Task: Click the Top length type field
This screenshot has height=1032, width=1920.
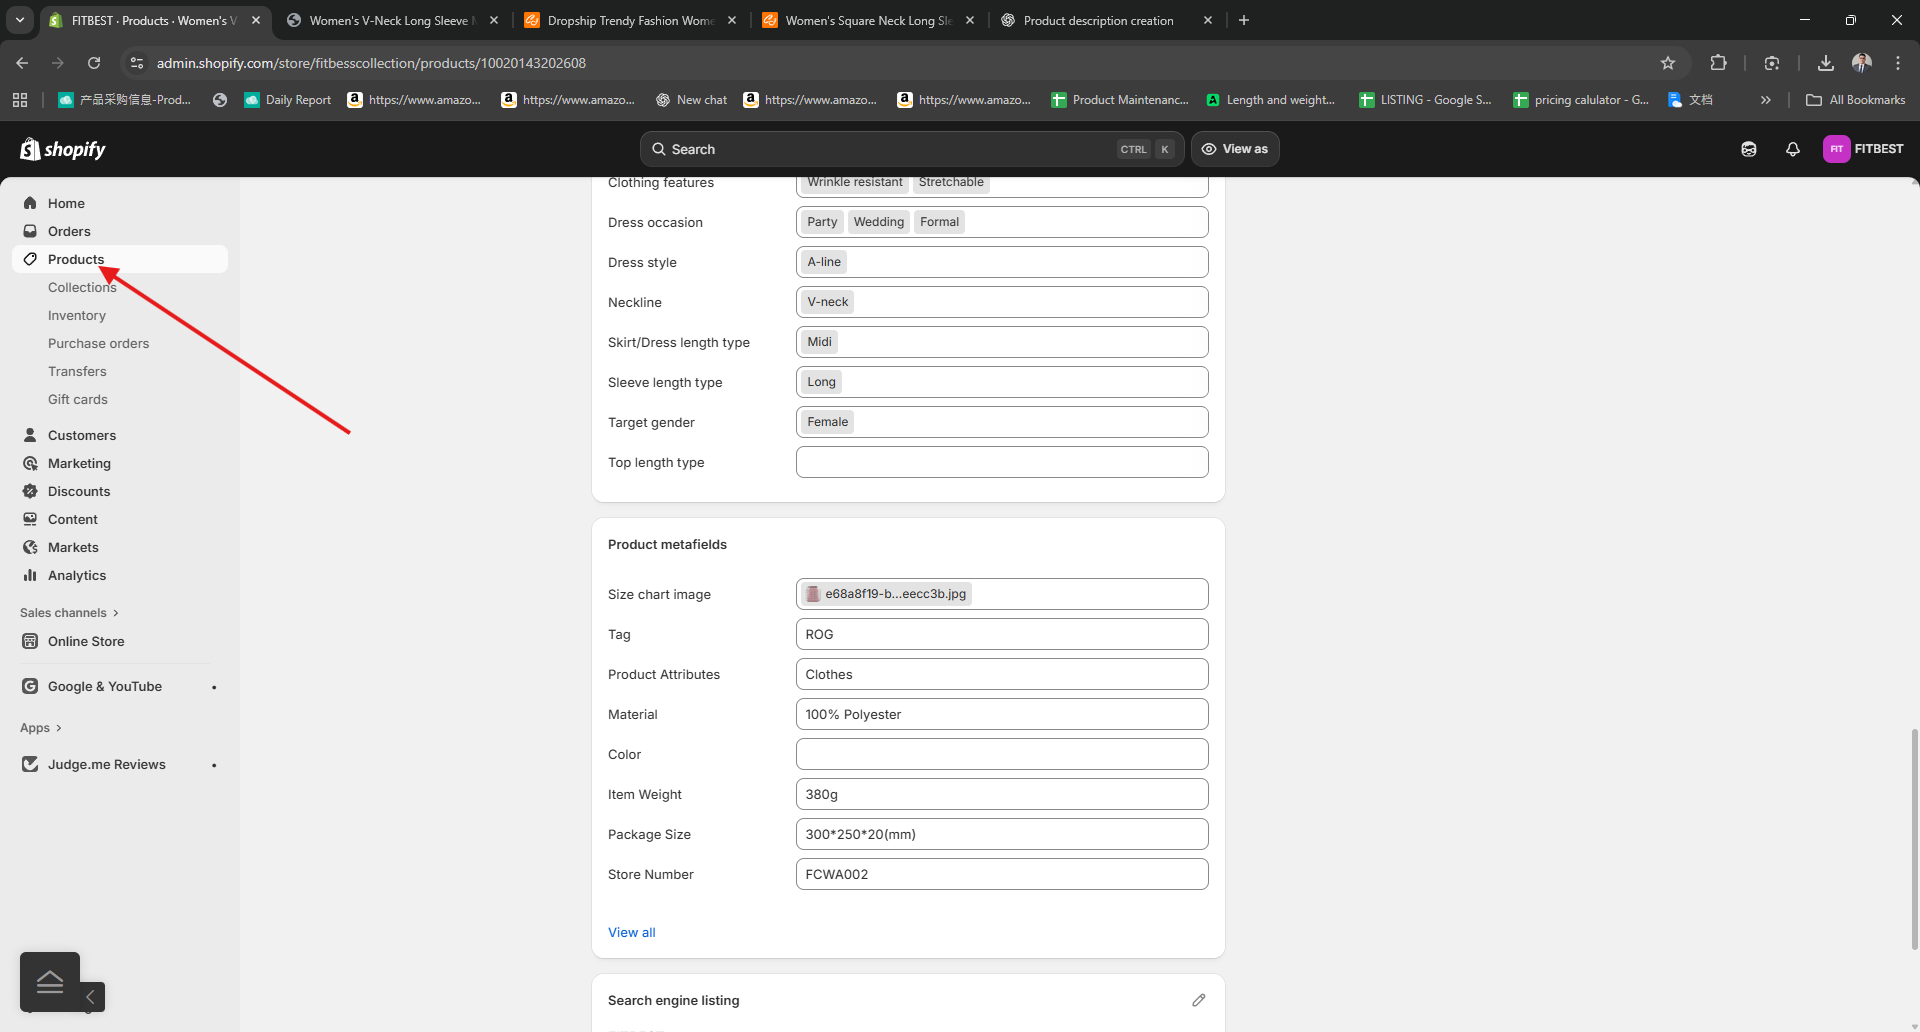Action: pos(1001,462)
